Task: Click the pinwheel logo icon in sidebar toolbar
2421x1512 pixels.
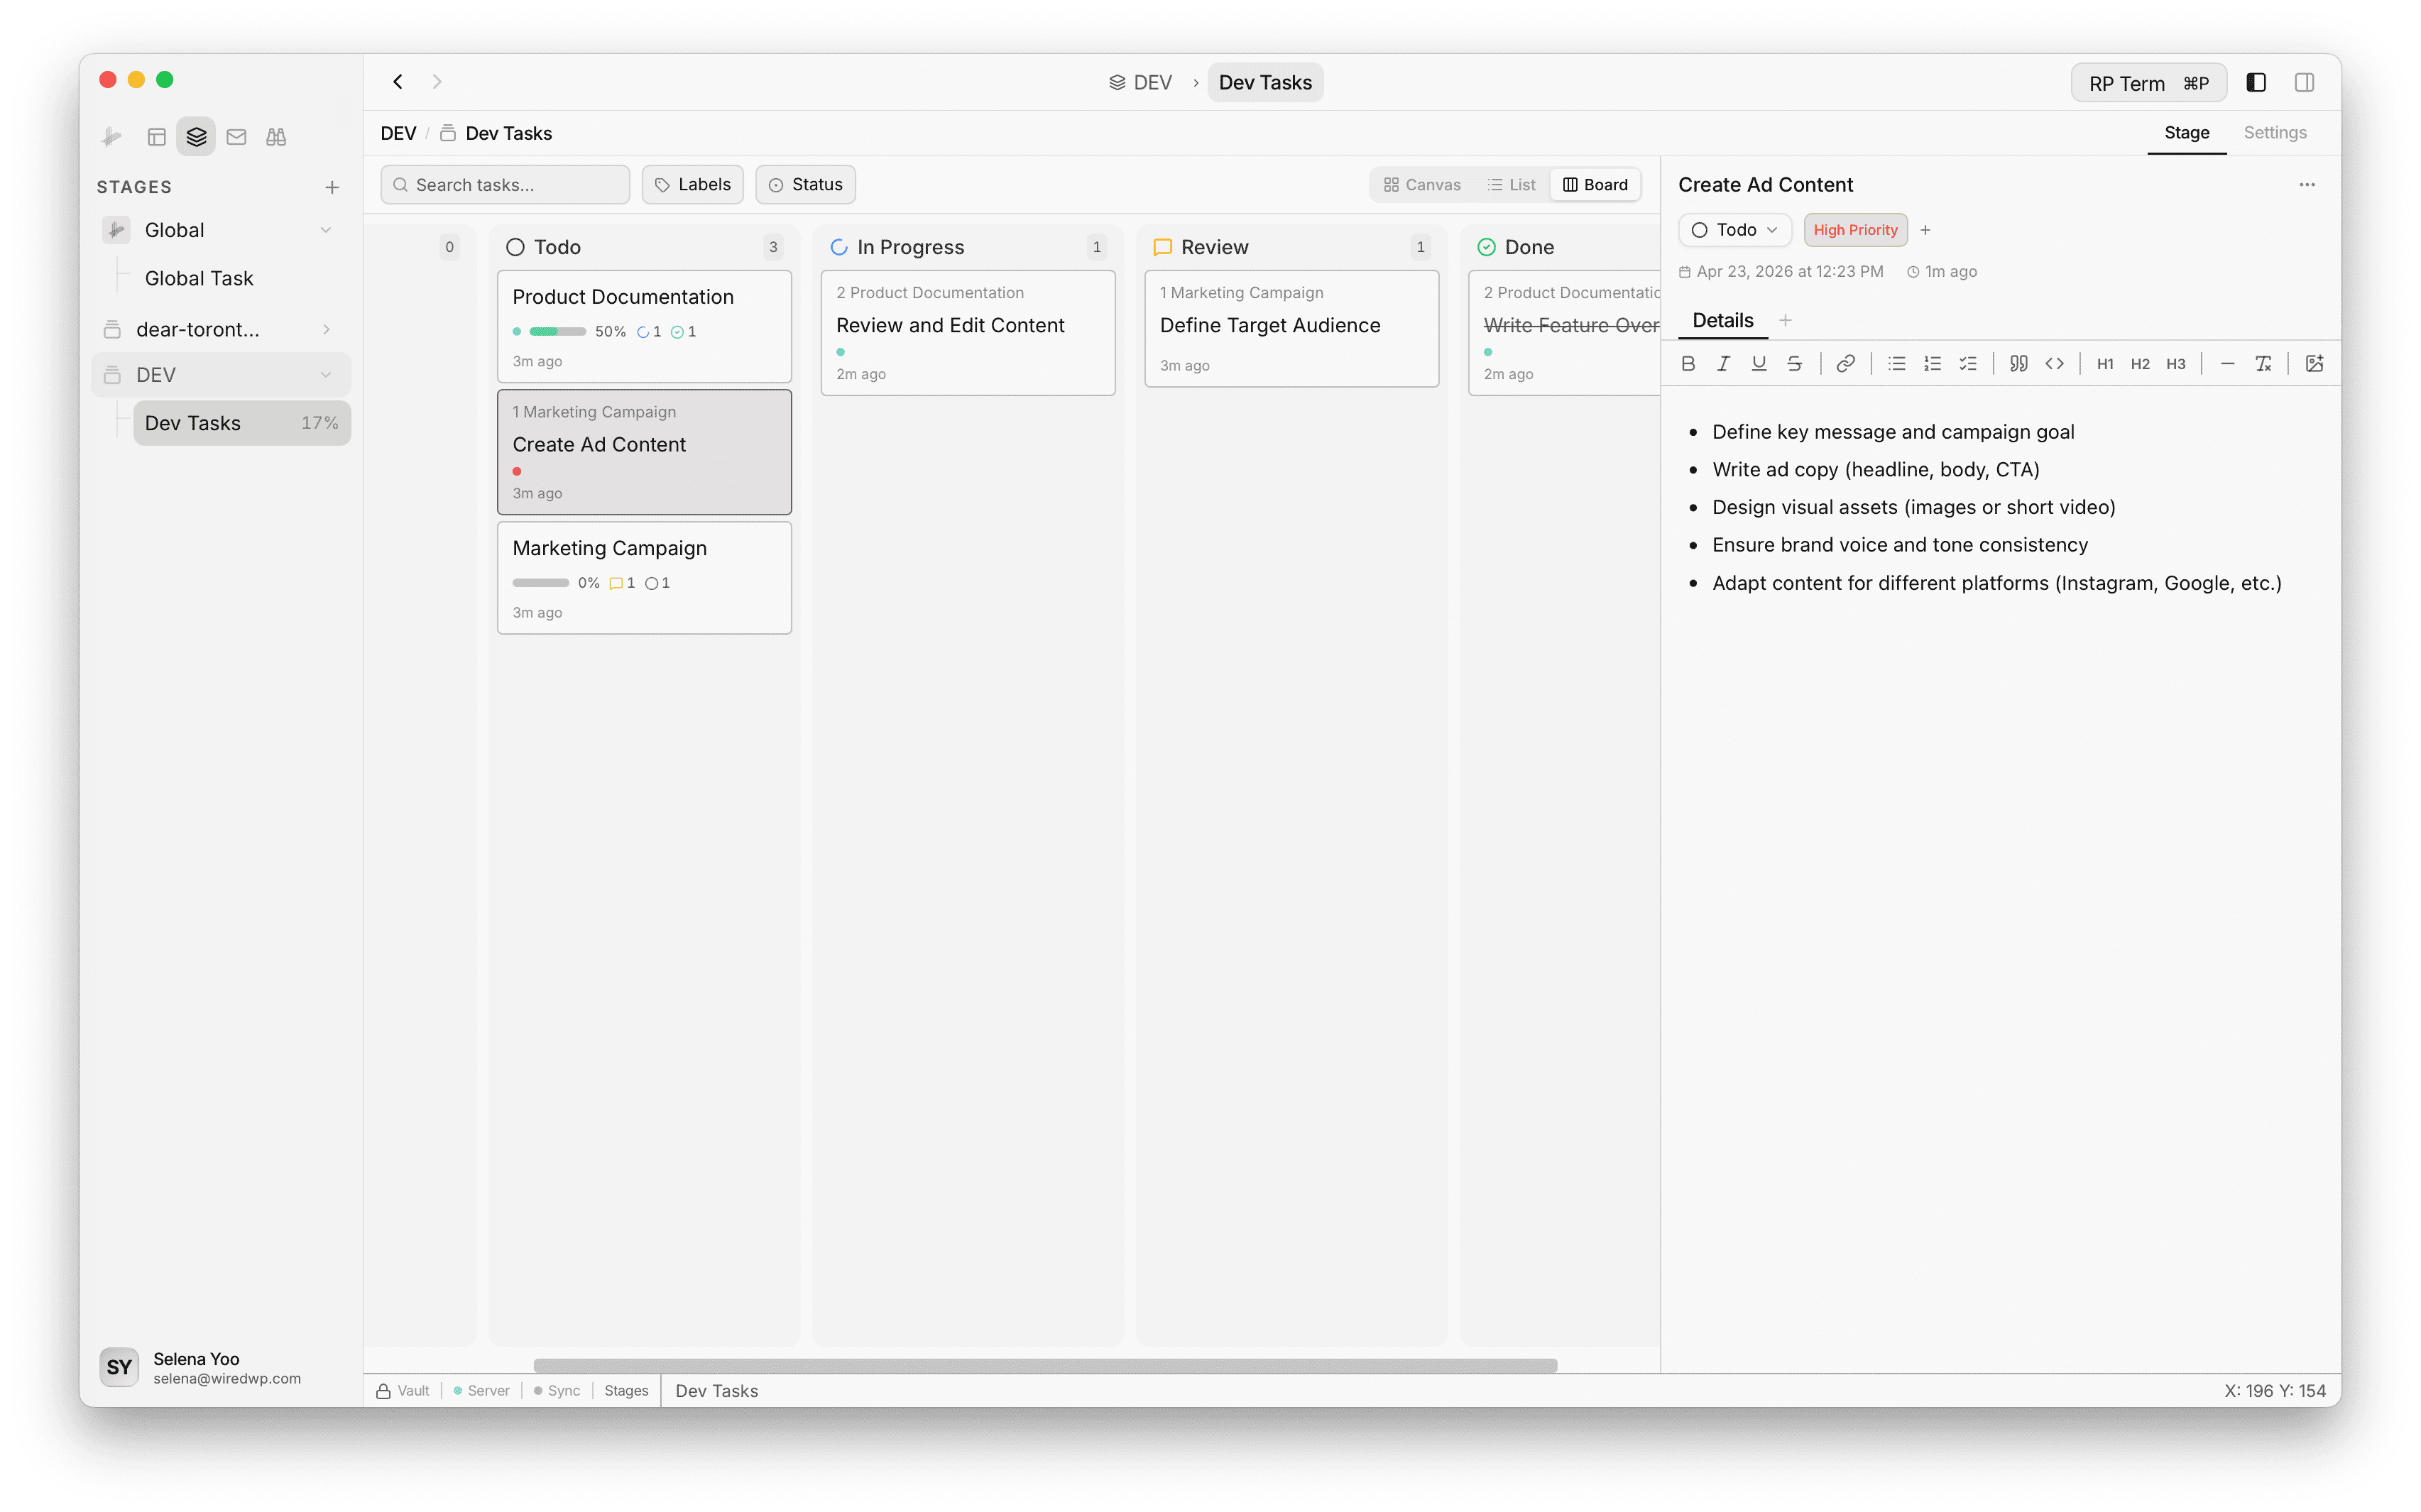Action: pyautogui.click(x=112, y=137)
